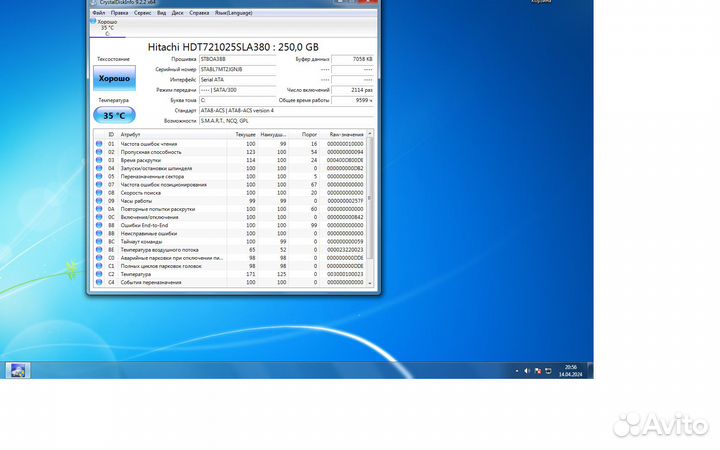Click status icon for Время раскрутки row

(x=99, y=160)
